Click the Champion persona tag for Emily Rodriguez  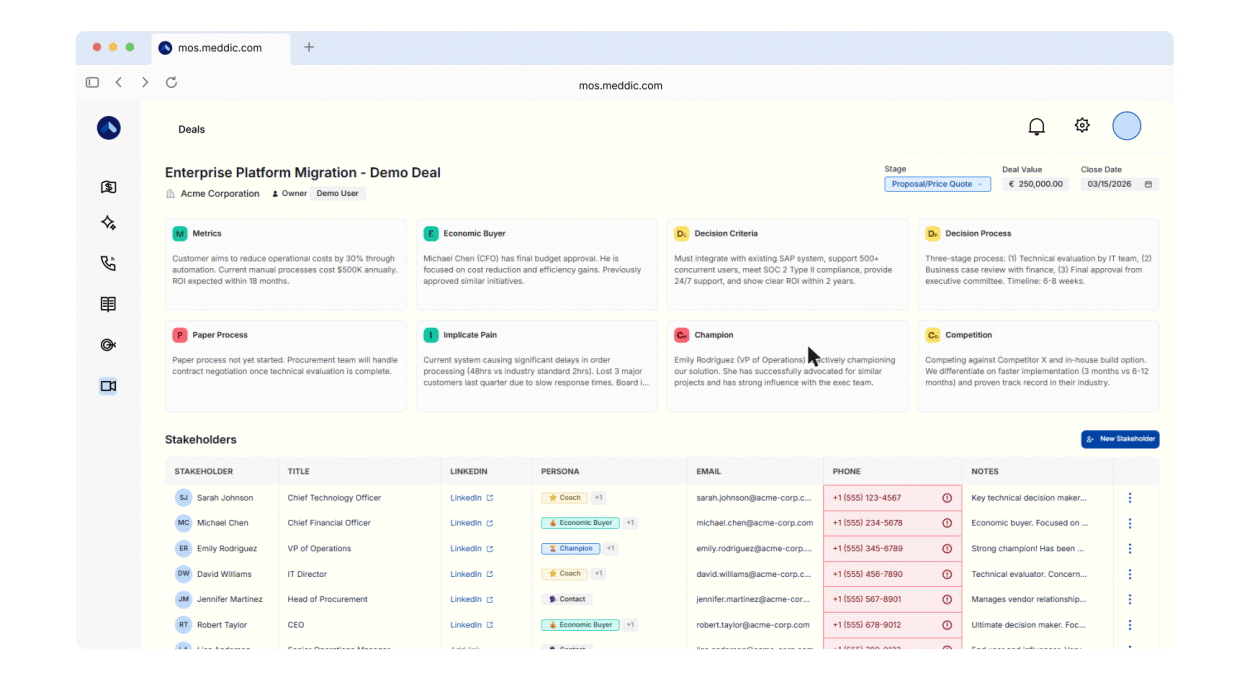coord(571,548)
